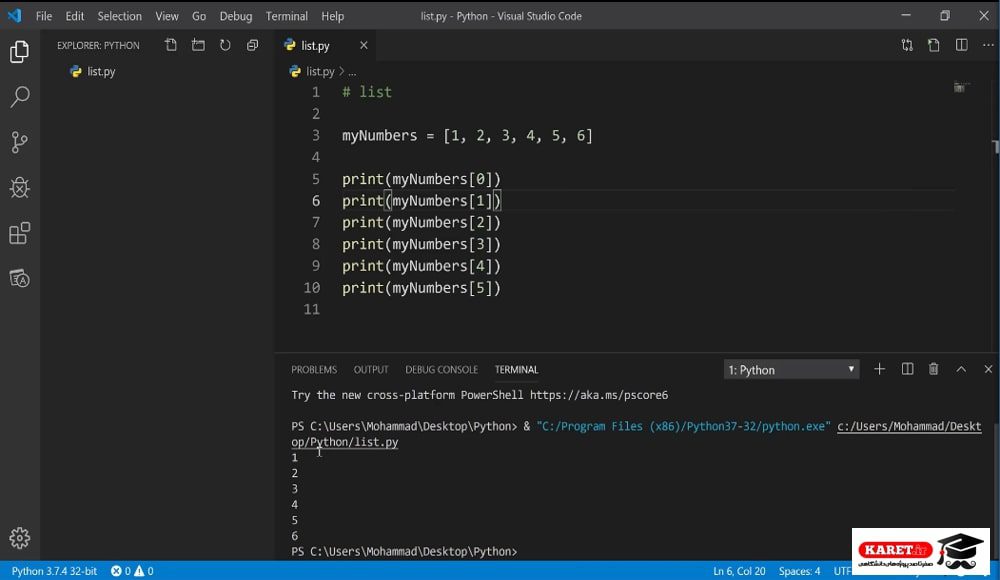Open the Search view in activity bar

(x=20, y=97)
